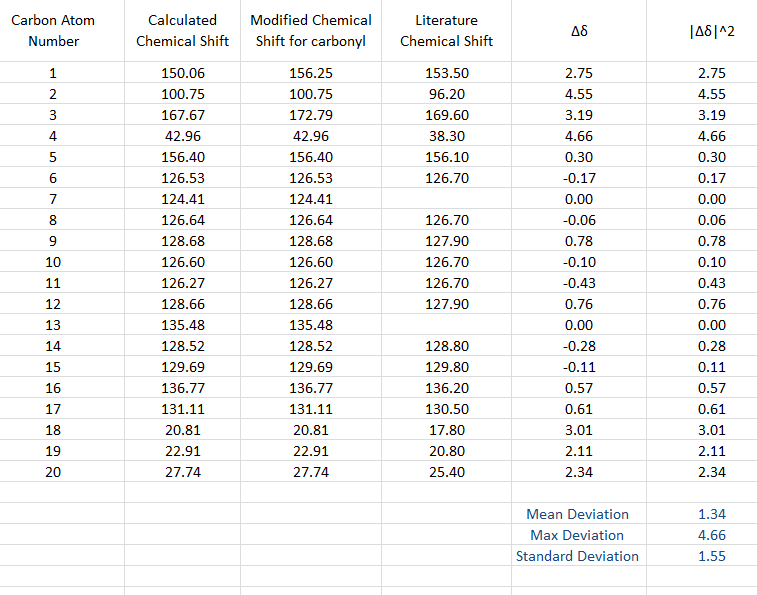Click calculated shift value 167.67
757x595 pixels.
click(x=182, y=115)
